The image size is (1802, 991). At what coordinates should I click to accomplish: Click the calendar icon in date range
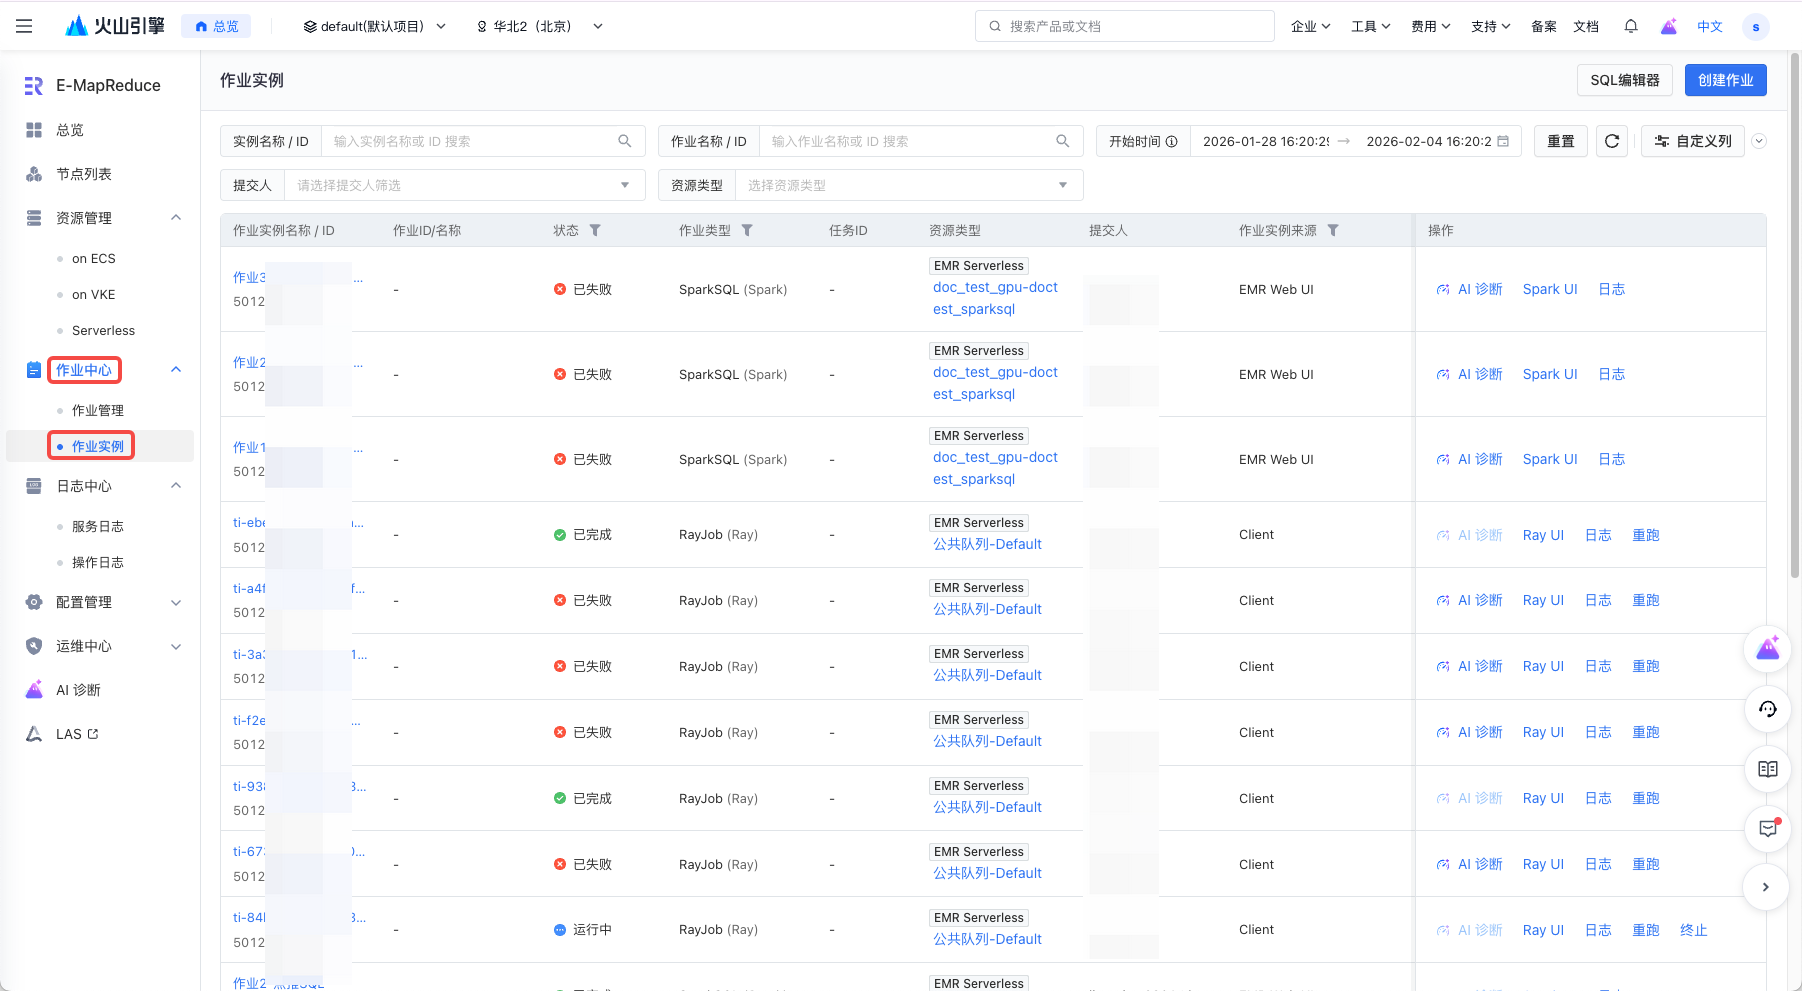point(1503,141)
